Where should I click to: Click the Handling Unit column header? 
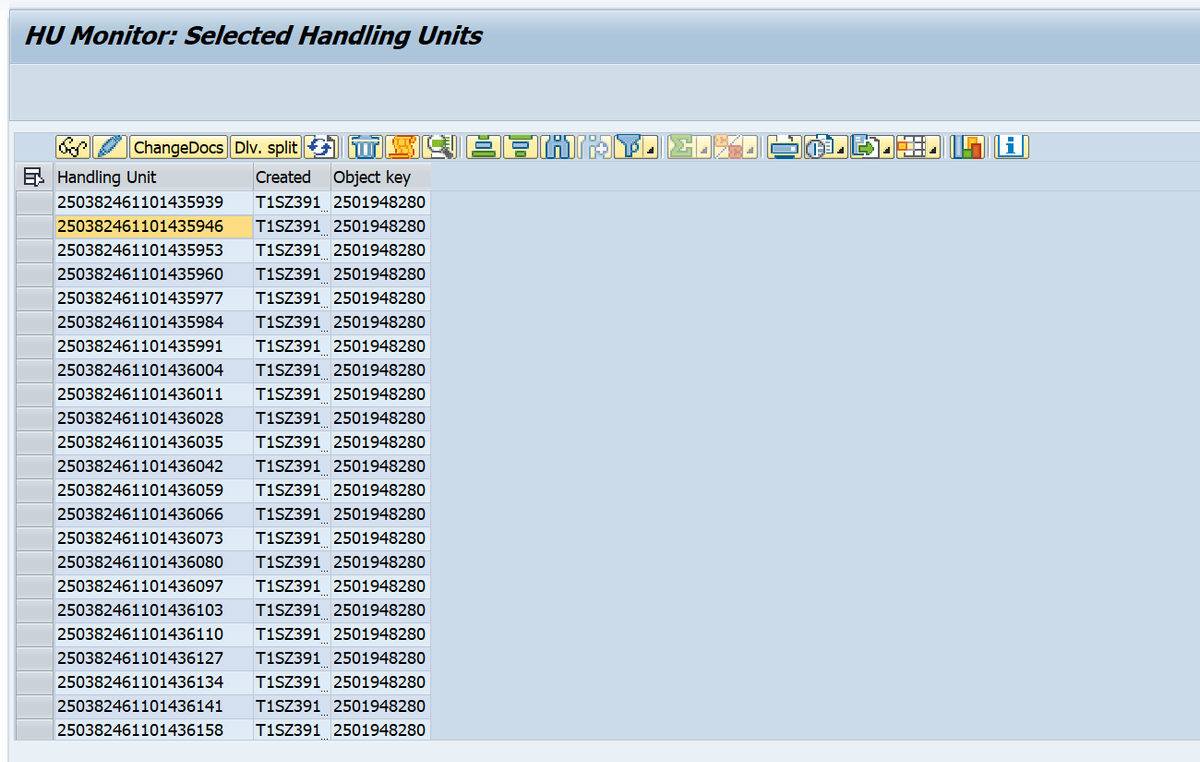click(x=154, y=177)
